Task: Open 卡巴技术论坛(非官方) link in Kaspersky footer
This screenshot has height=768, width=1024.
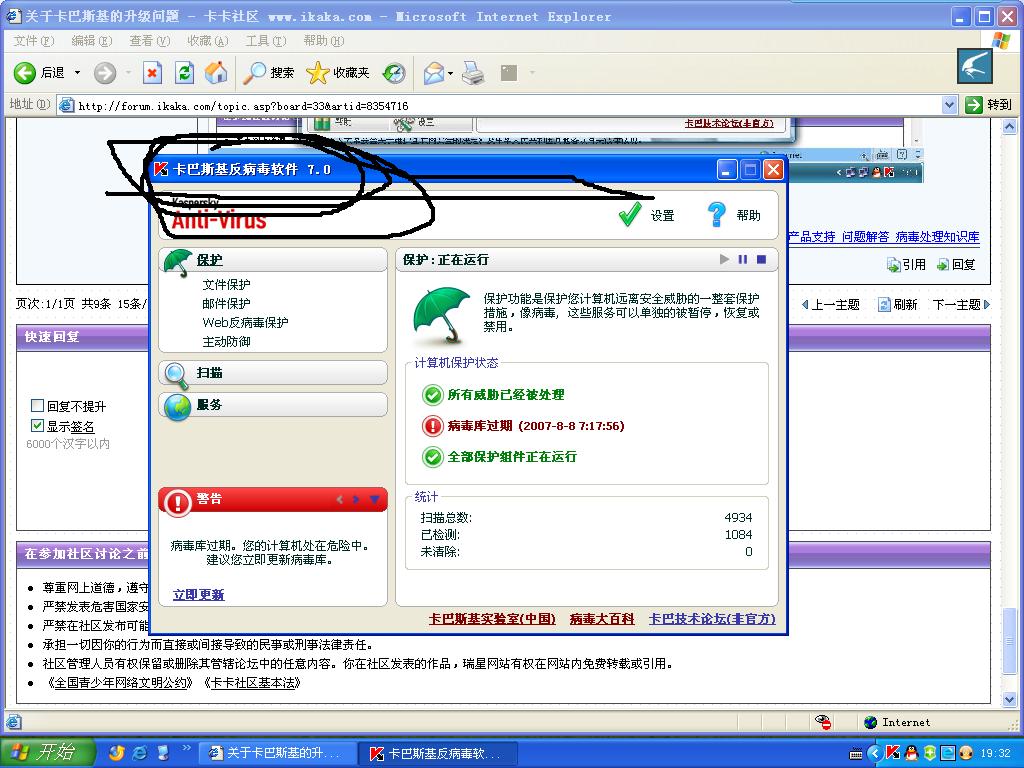Action: click(x=712, y=618)
